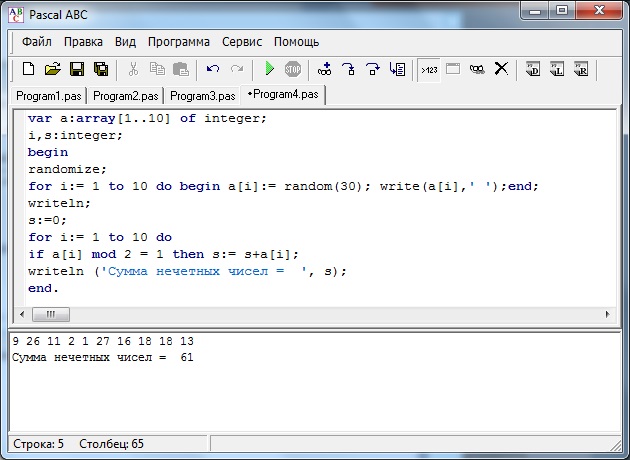The width and height of the screenshot is (630, 460).
Task: Maximize the Pascal ABC window
Action: click(x=562, y=10)
